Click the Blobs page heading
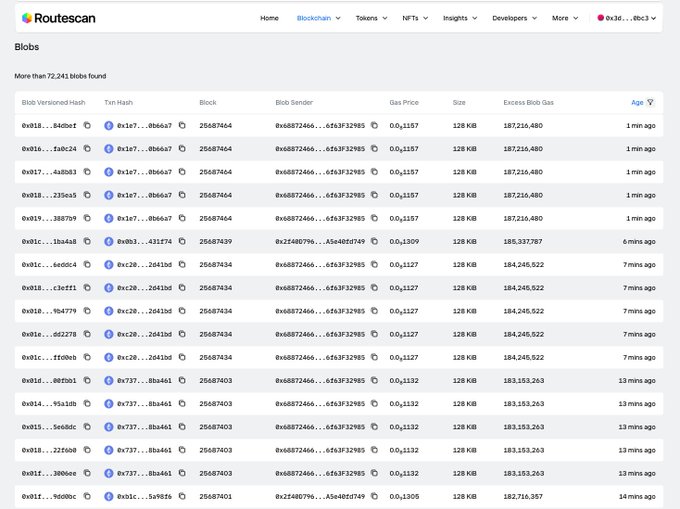Screen dimensions: 680x509 26,47
